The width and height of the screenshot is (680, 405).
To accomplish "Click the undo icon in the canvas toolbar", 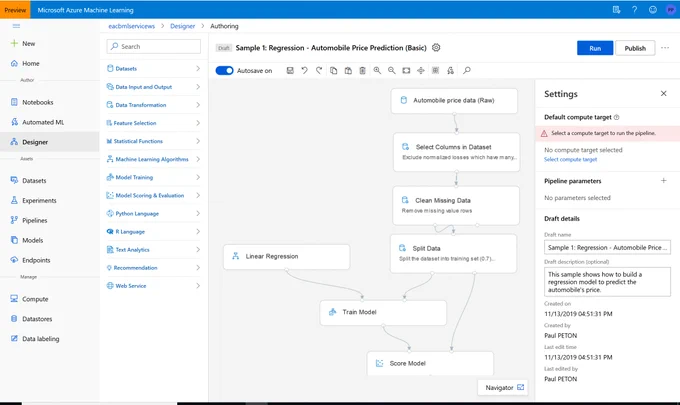I will 304,70.
